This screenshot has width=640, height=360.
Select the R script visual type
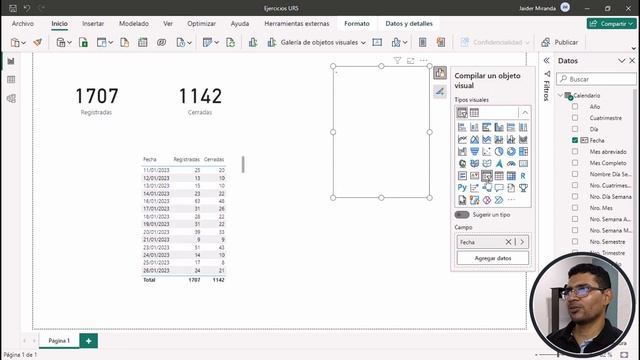point(523,176)
